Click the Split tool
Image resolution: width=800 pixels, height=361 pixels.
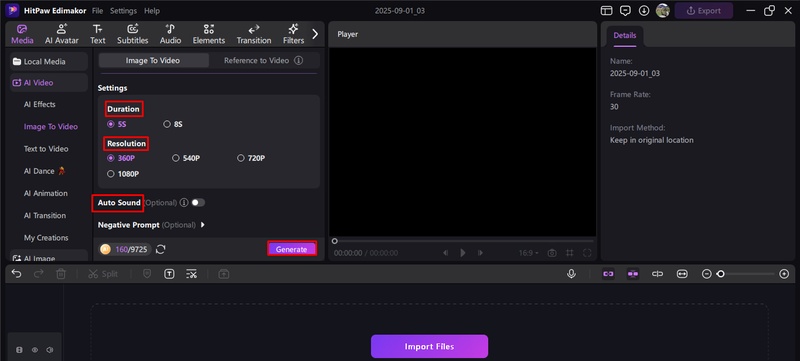click(103, 274)
